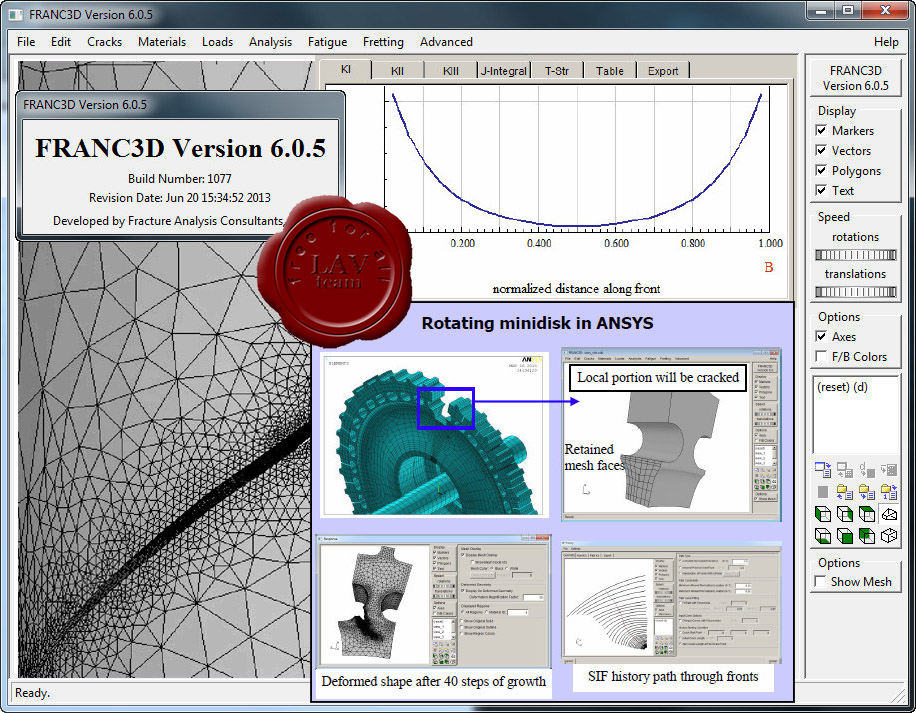
Task: Click the greyed window-with-up-arrow view icon
Action: [845, 470]
